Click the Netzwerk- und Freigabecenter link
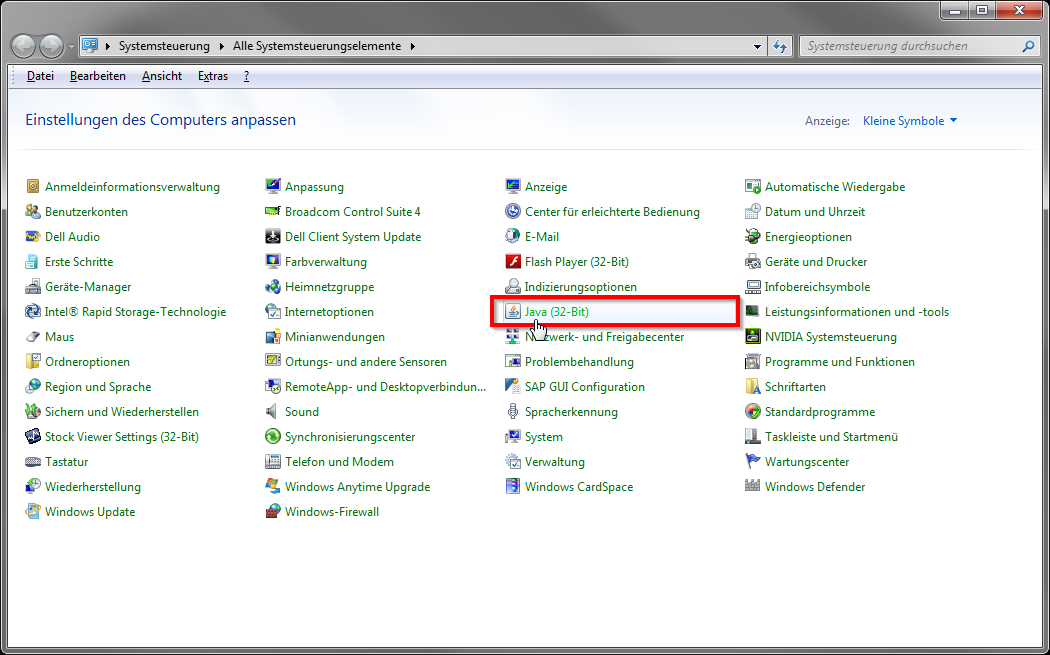The image size is (1050, 655). (x=604, y=337)
